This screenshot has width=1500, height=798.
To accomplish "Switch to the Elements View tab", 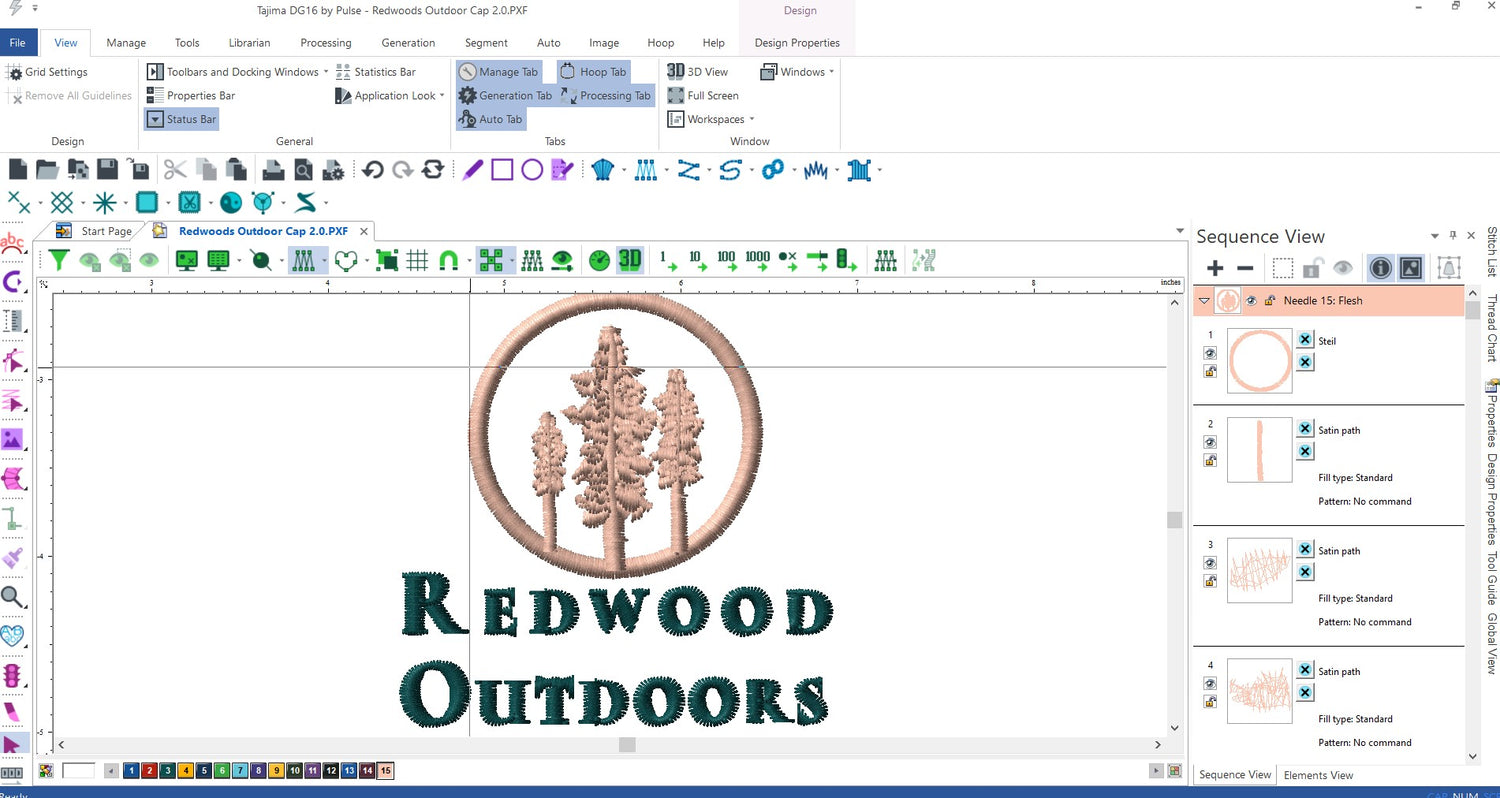I will 1318,775.
